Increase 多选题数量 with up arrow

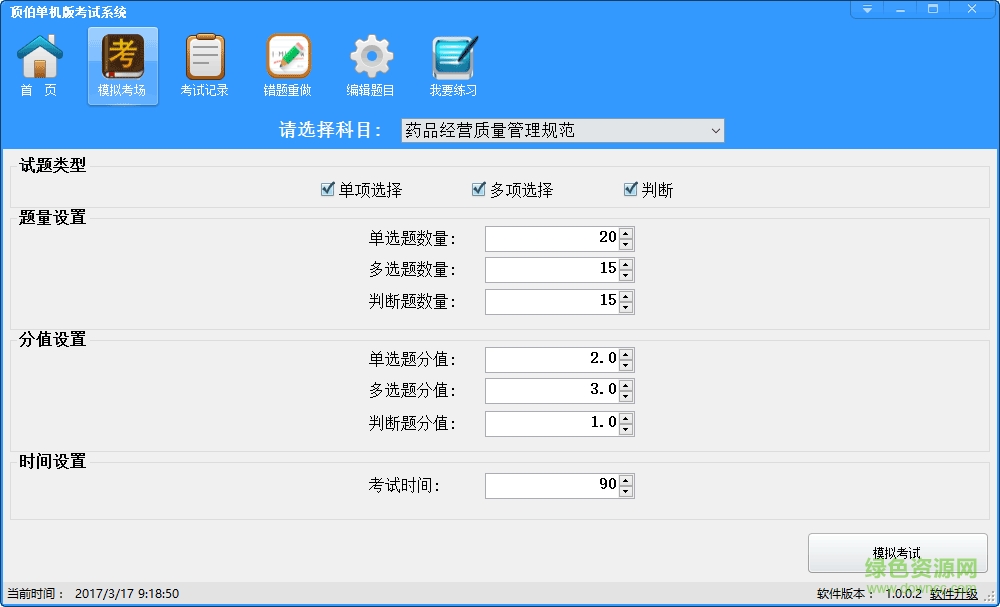pyautogui.click(x=626, y=265)
